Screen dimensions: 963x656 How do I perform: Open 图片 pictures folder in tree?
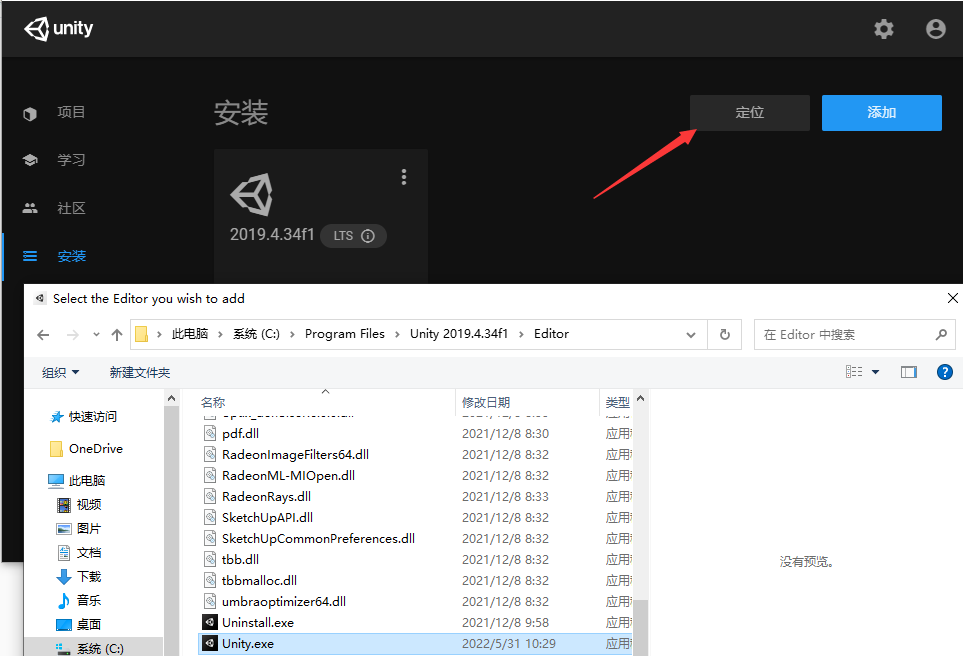(88, 529)
